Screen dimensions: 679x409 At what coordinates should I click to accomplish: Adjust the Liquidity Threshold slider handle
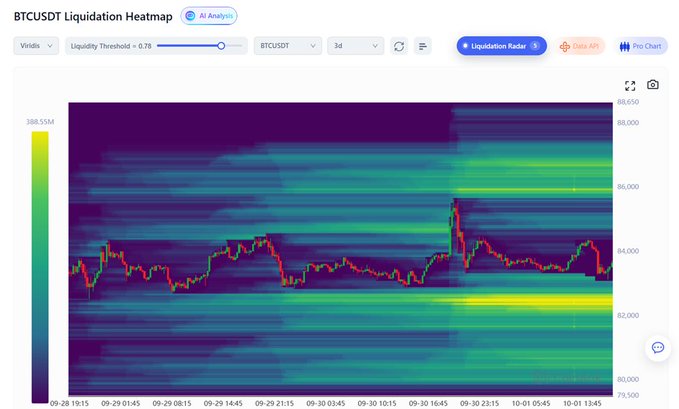click(x=221, y=46)
